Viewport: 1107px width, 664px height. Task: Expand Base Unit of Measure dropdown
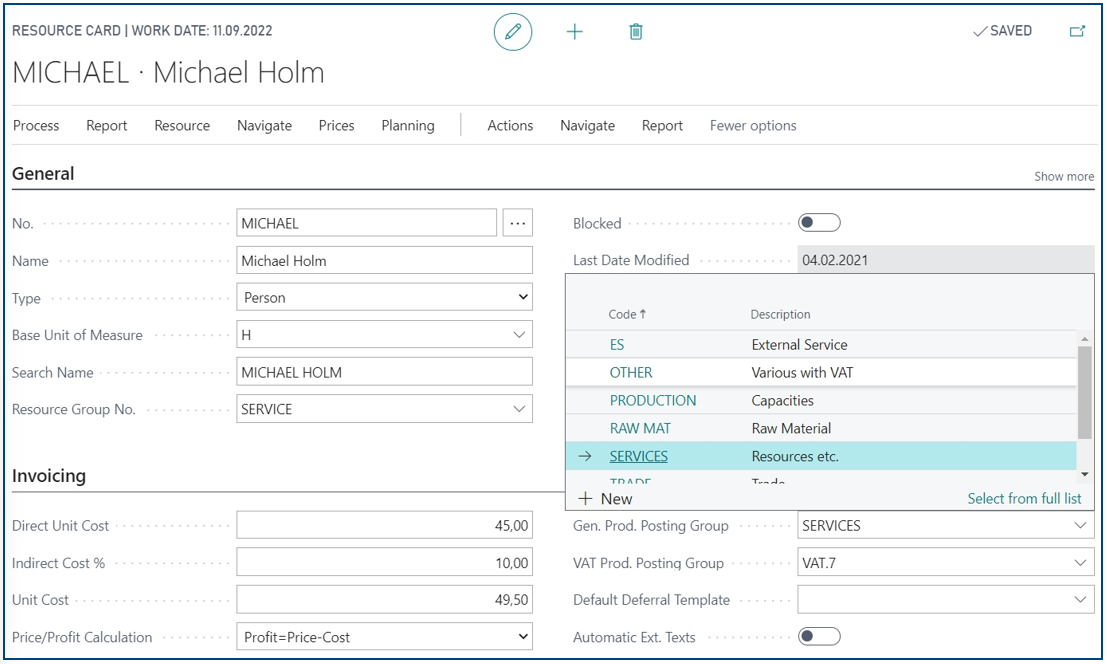click(x=519, y=334)
